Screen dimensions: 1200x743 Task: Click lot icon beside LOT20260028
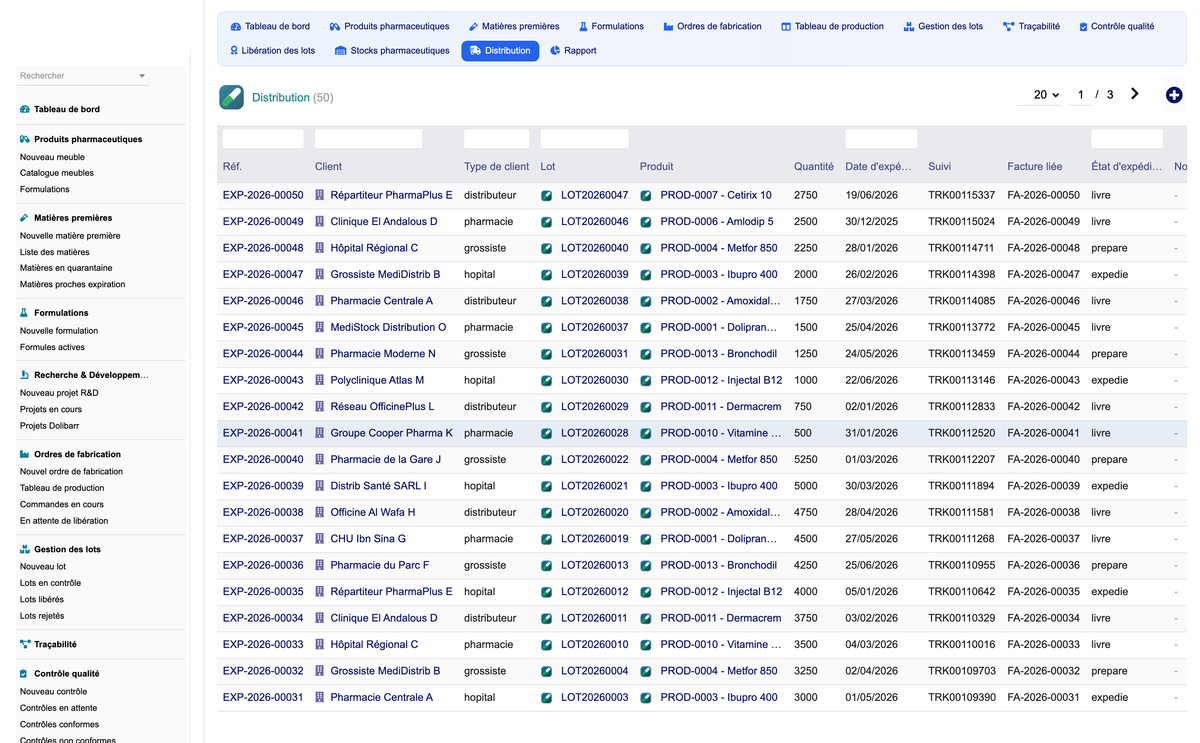pos(546,433)
